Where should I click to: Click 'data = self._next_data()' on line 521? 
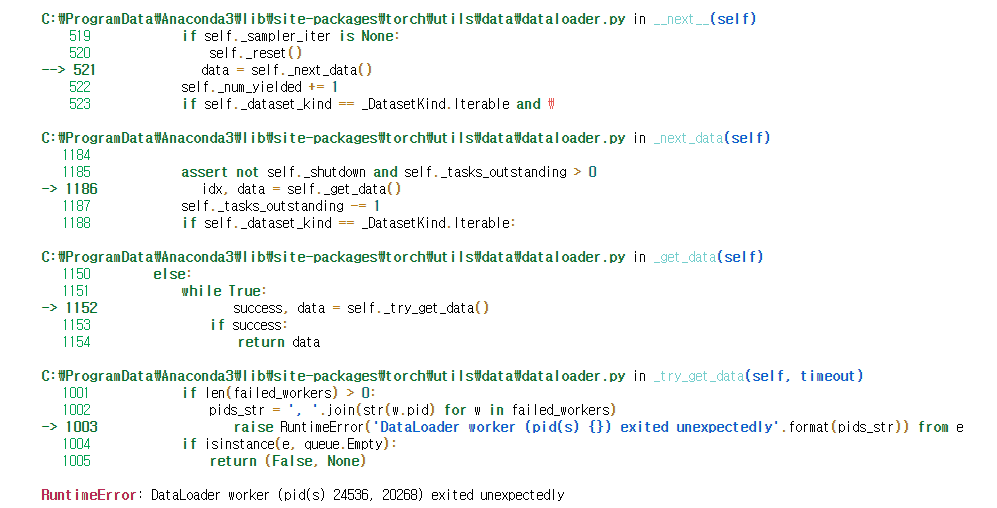287,70
